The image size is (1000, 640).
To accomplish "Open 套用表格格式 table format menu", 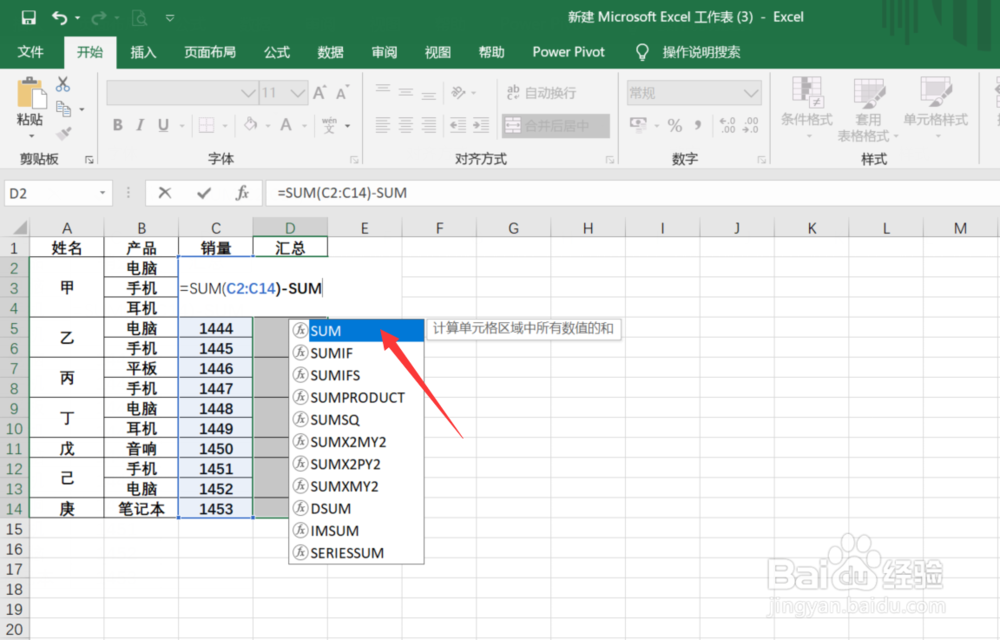I will (868, 109).
